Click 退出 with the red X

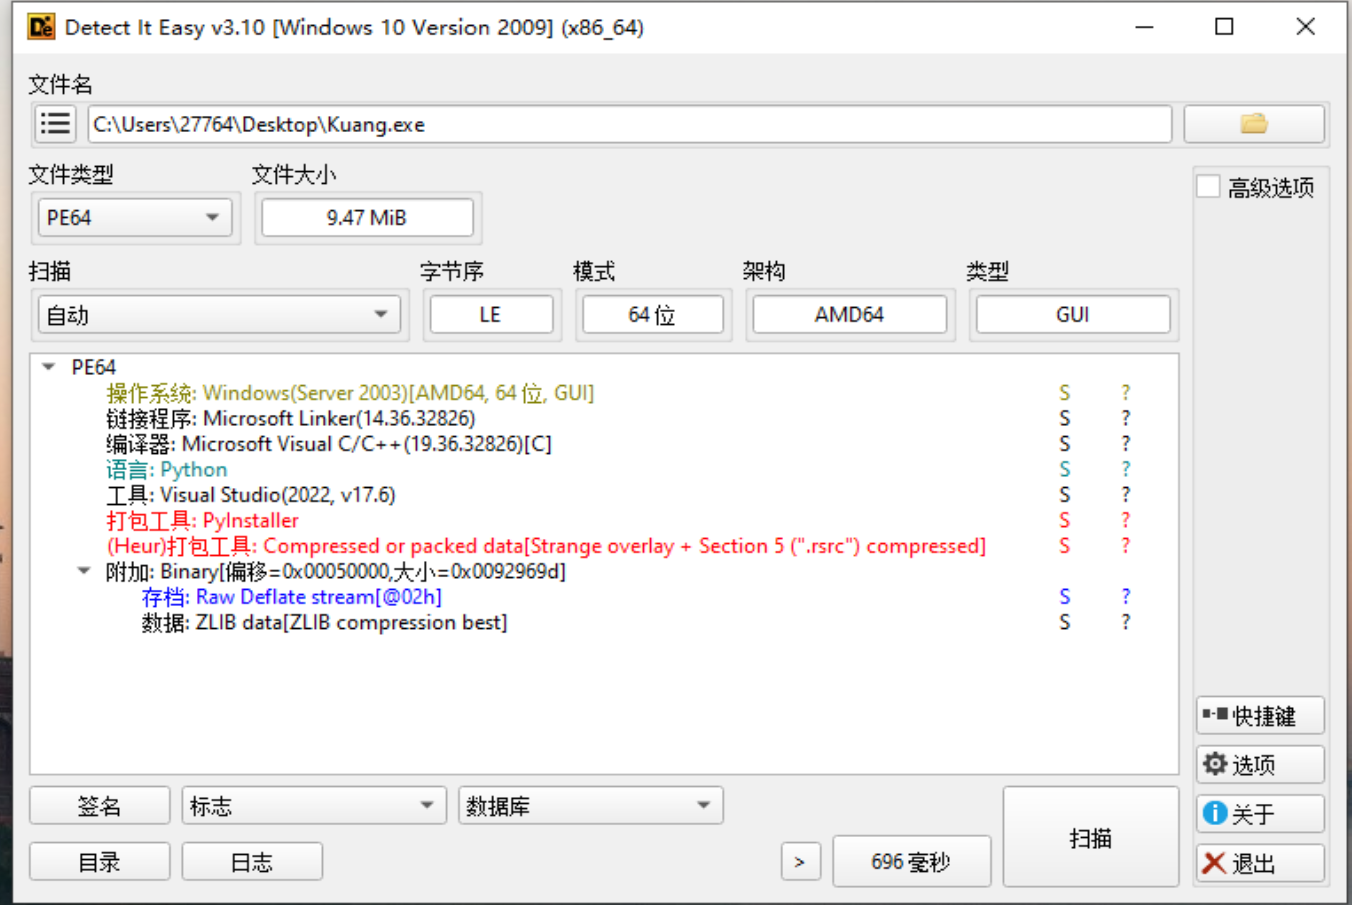[1260, 863]
